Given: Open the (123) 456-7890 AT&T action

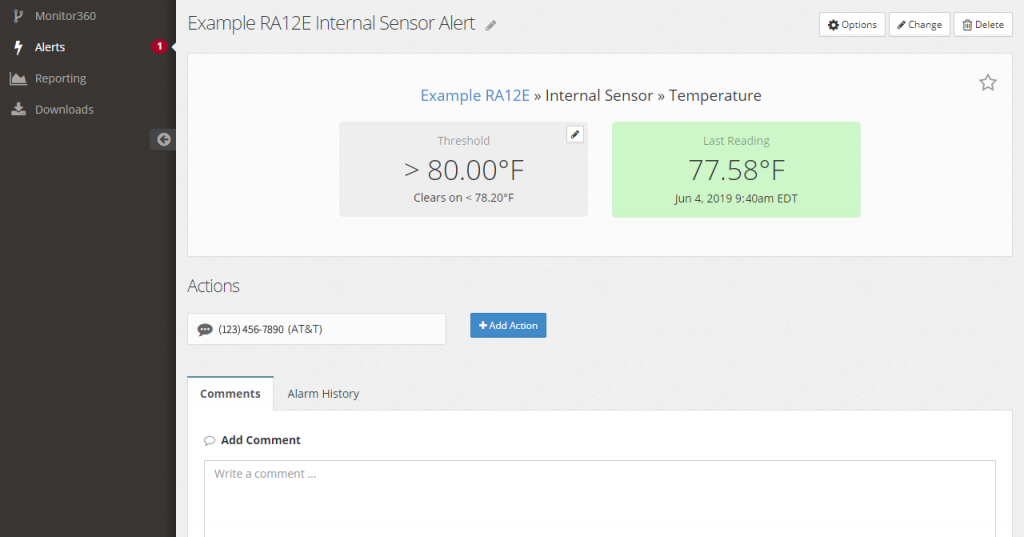Looking at the screenshot, I should click(270, 329).
